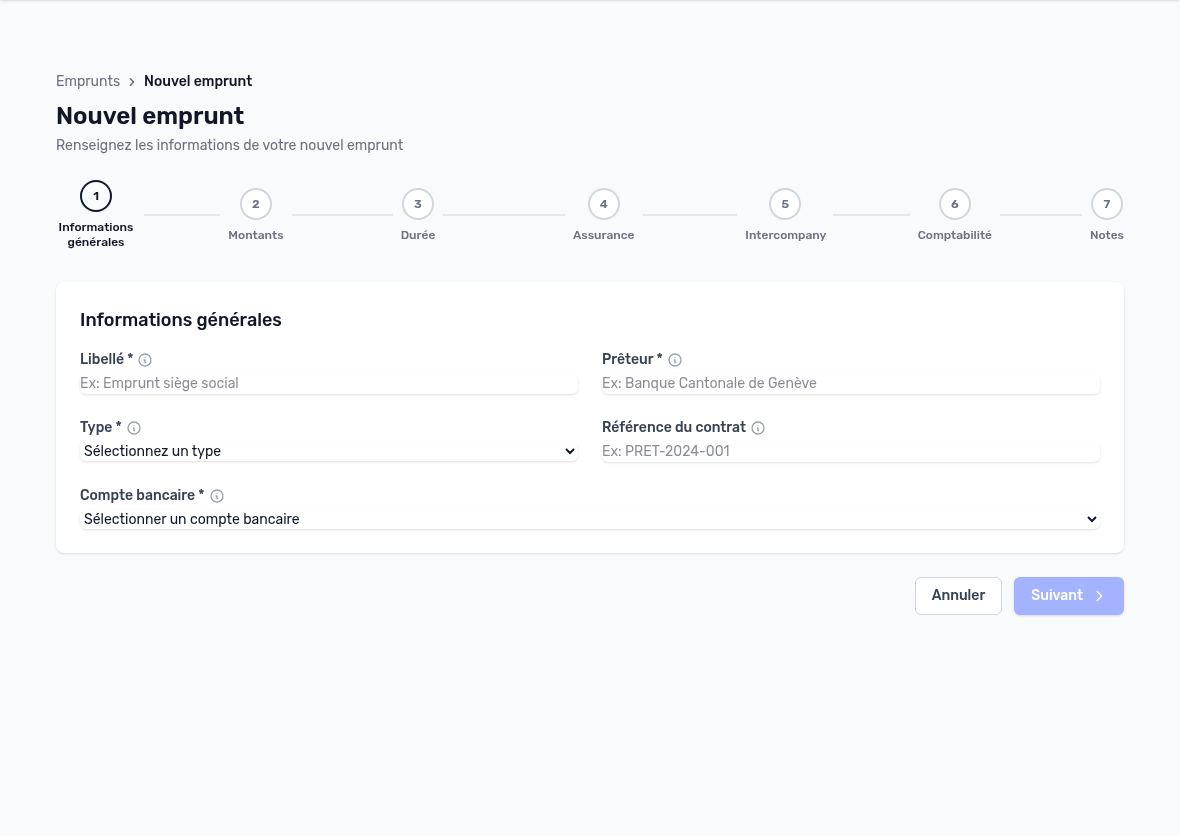Click the Informations générales section heading
This screenshot has height=836, width=1180.
pyautogui.click(x=181, y=320)
